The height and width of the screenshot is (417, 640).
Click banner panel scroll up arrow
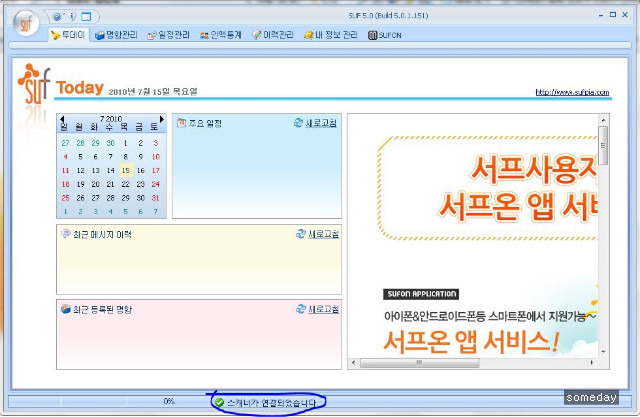[603, 120]
